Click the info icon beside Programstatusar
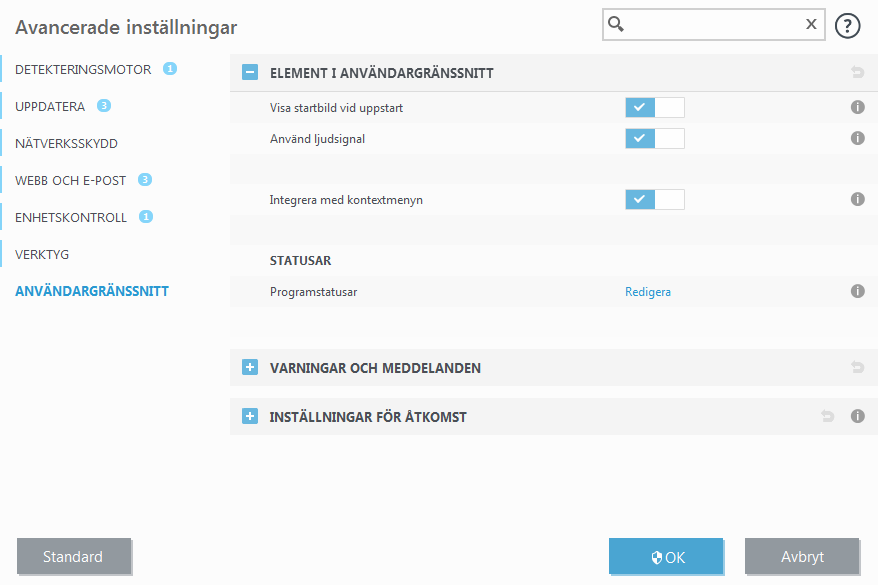The height and width of the screenshot is (585, 878). click(x=857, y=291)
